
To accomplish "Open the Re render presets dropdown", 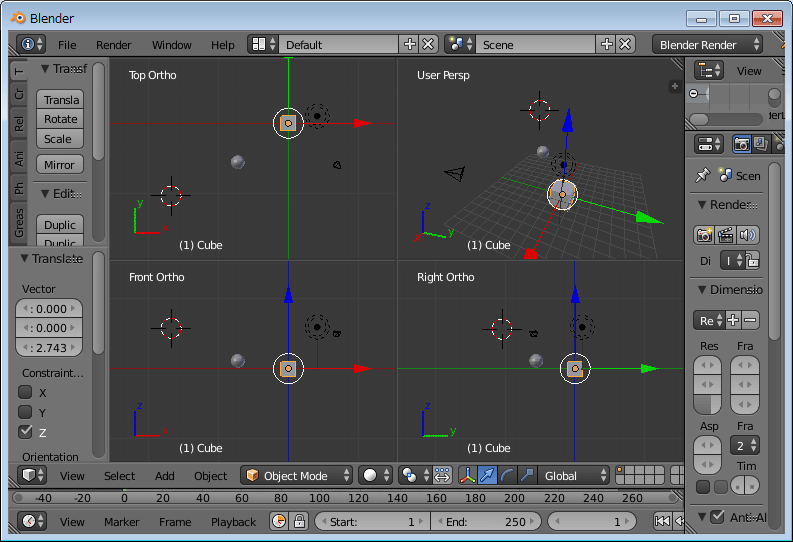I will pyautogui.click(x=709, y=320).
